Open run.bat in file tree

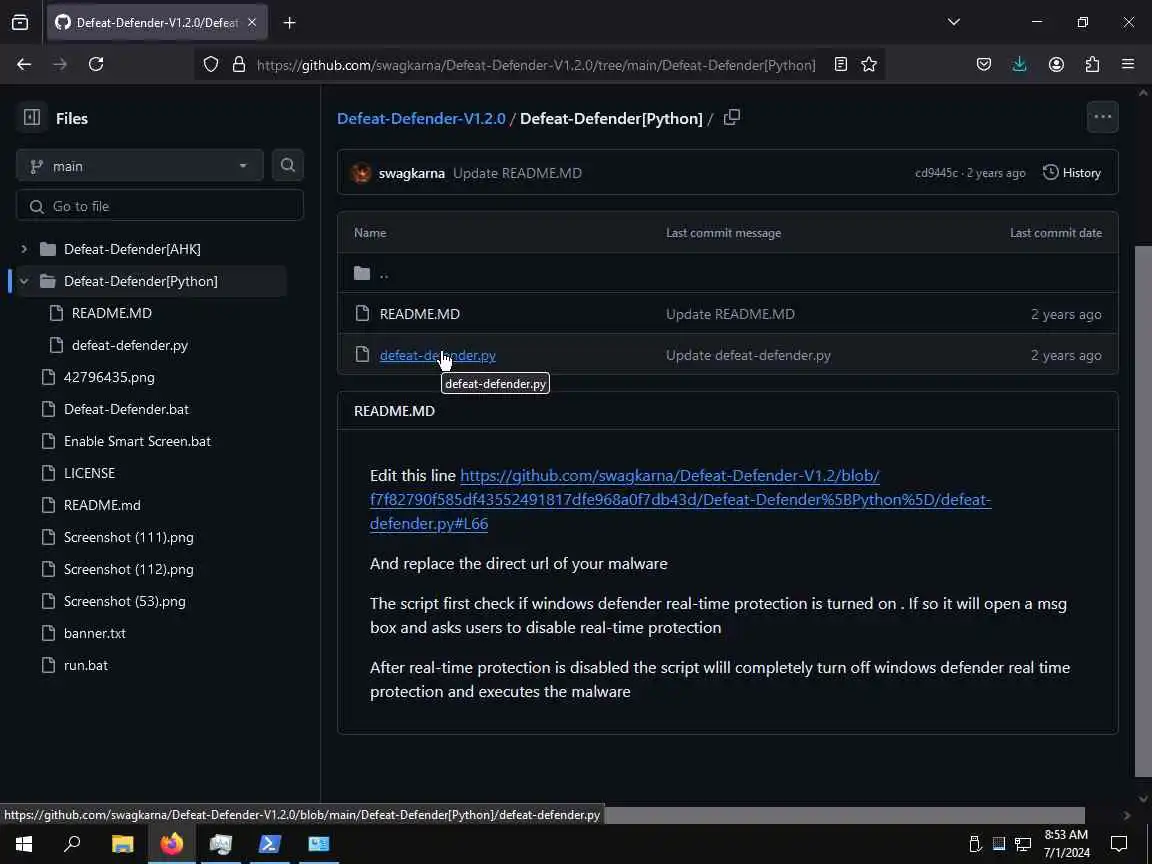(86, 665)
